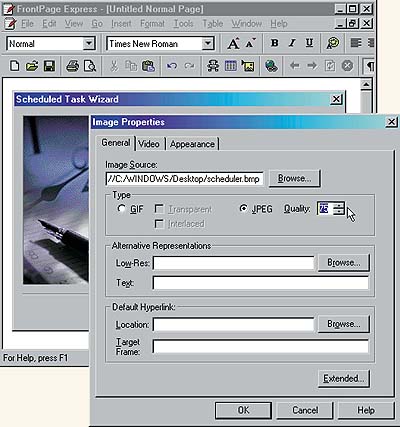This screenshot has height=427, width=400.
Task: Click the Extended button
Action: tap(344, 378)
